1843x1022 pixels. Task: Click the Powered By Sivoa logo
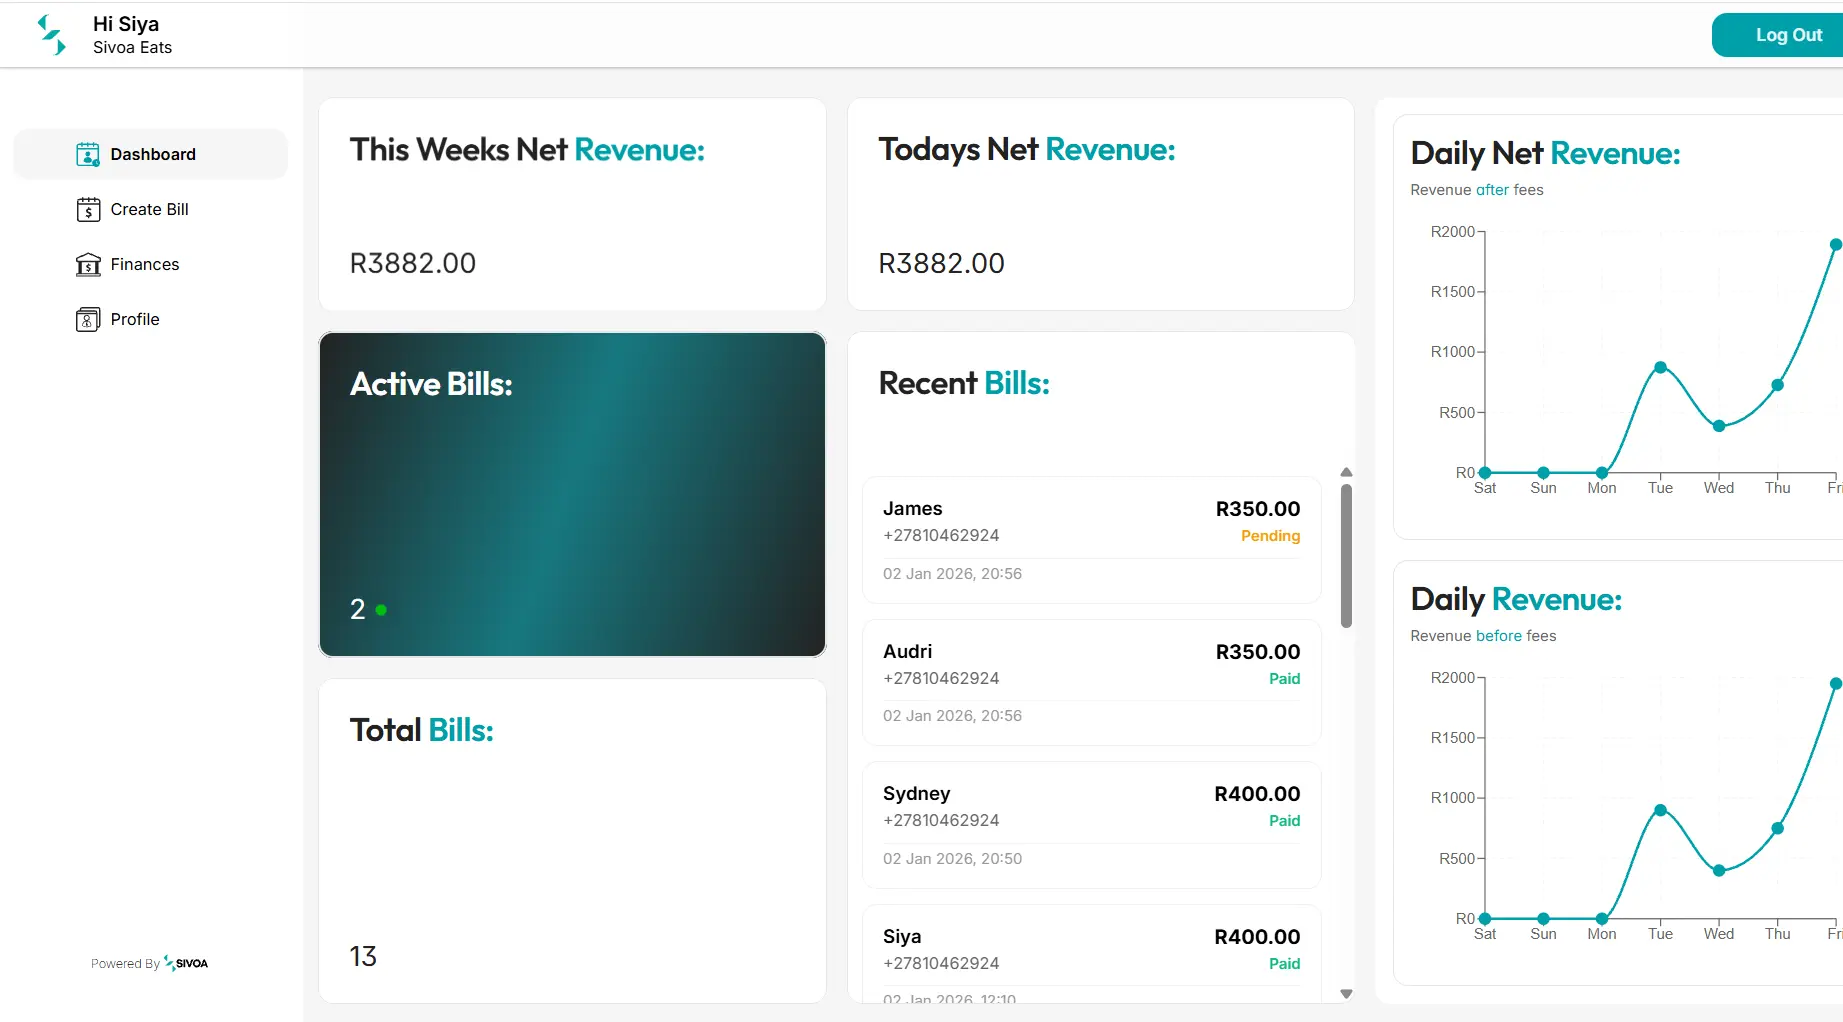186,963
